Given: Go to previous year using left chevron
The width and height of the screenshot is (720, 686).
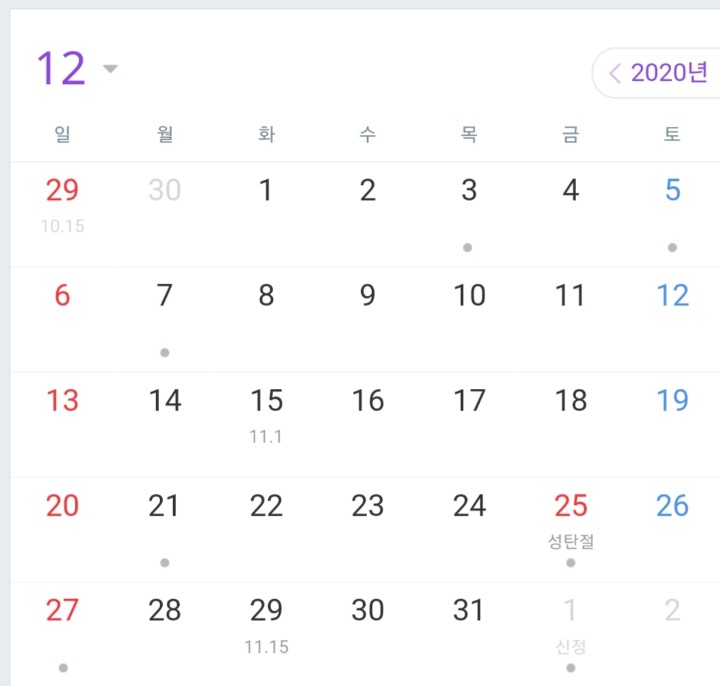Looking at the screenshot, I should [x=615, y=73].
